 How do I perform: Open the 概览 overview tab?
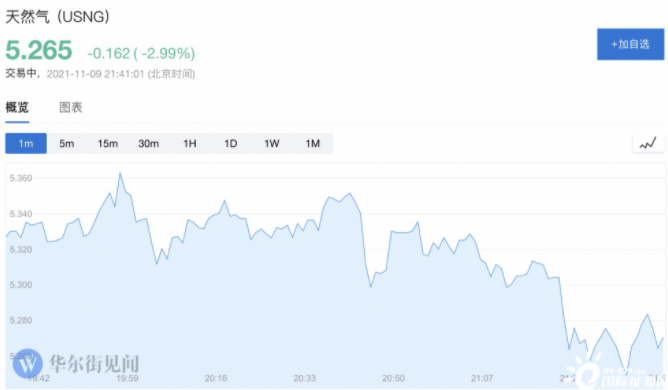coord(17,107)
